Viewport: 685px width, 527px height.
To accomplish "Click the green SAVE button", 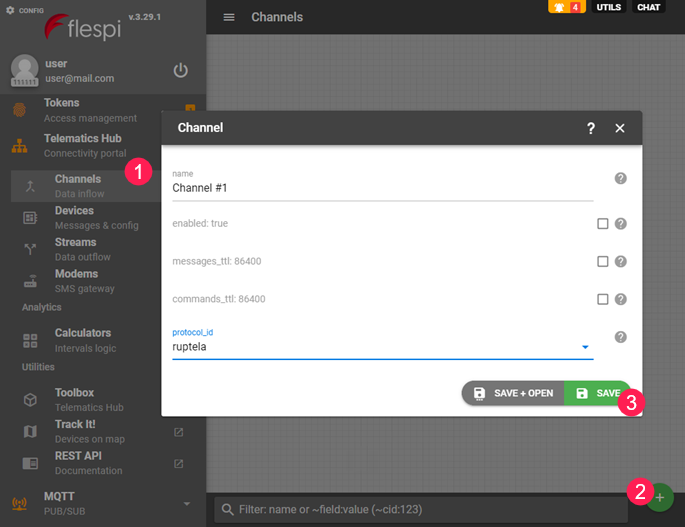I will 598,393.
